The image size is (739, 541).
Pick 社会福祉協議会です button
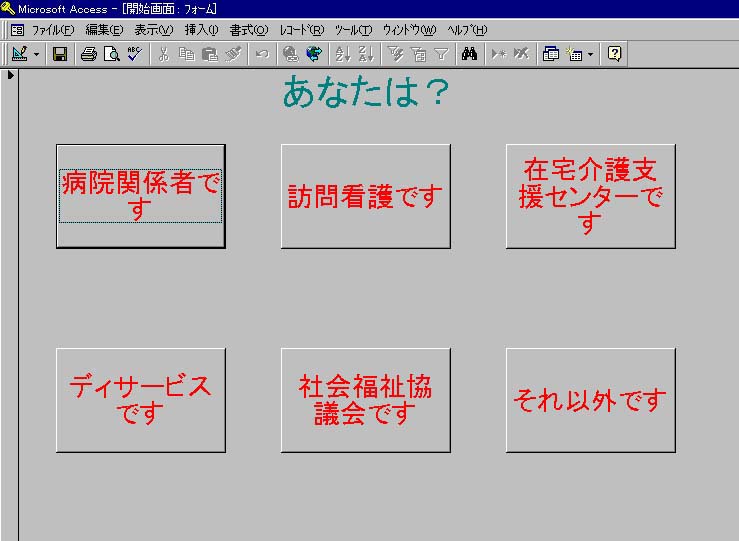366,400
